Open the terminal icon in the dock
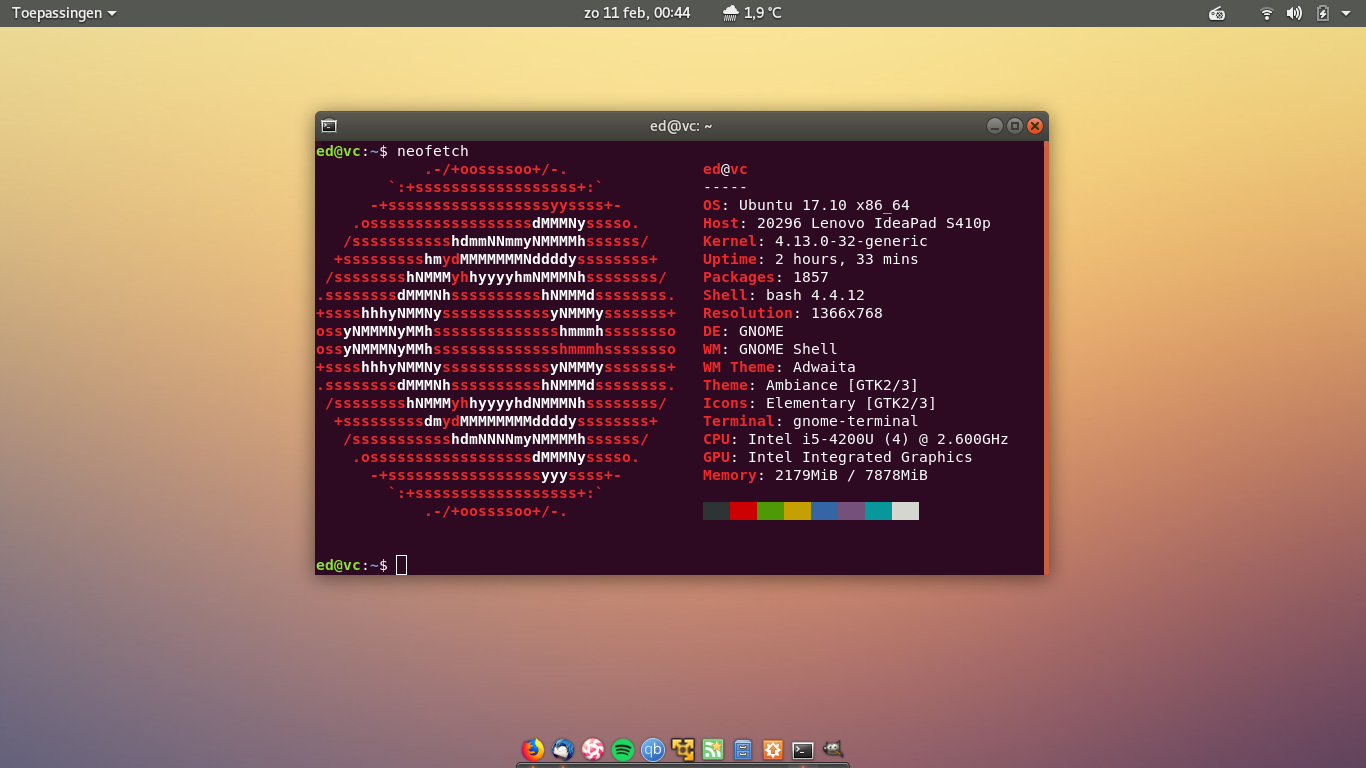 click(x=803, y=749)
